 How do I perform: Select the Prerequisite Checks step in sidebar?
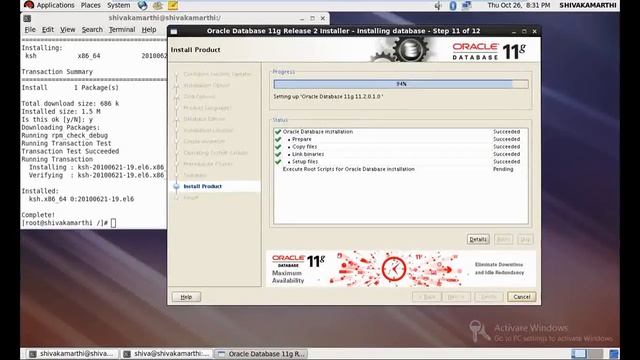pyautogui.click(x=208, y=164)
